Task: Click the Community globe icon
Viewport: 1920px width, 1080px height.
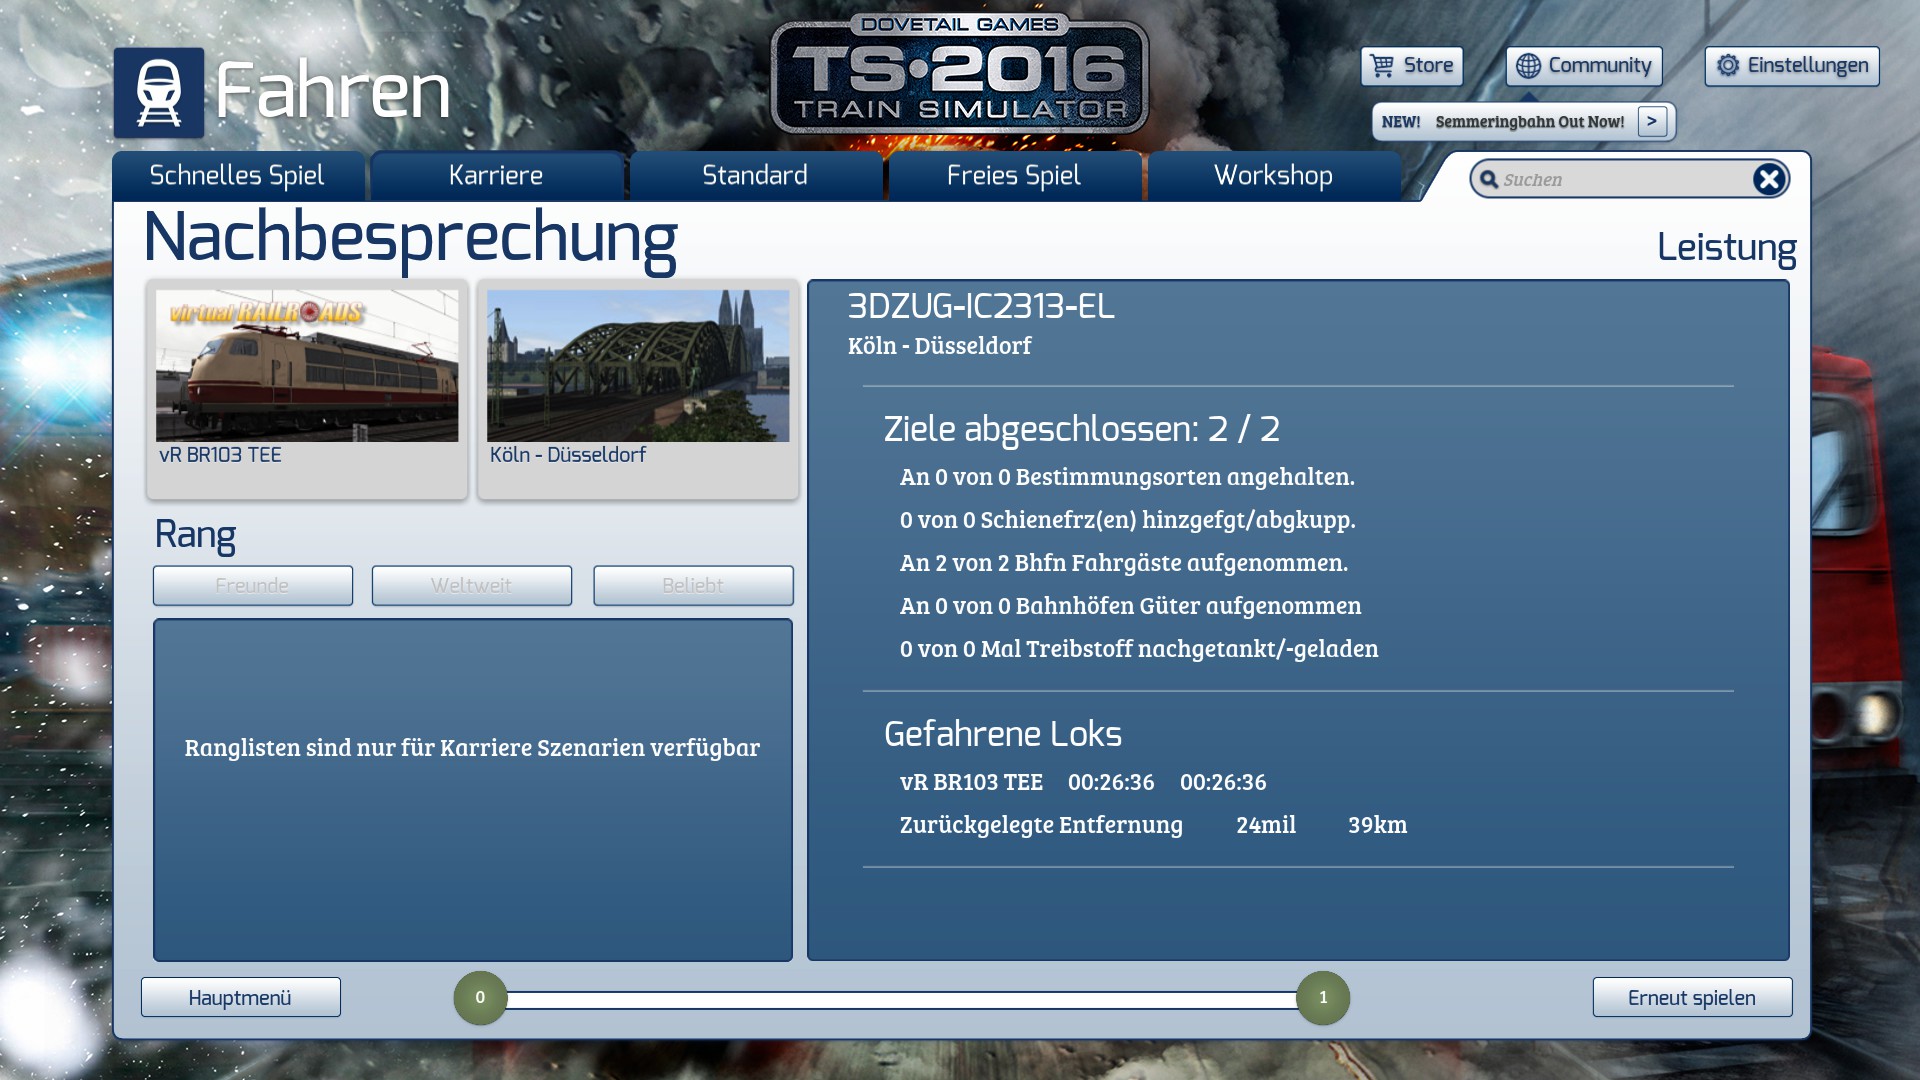Action: 1528,66
